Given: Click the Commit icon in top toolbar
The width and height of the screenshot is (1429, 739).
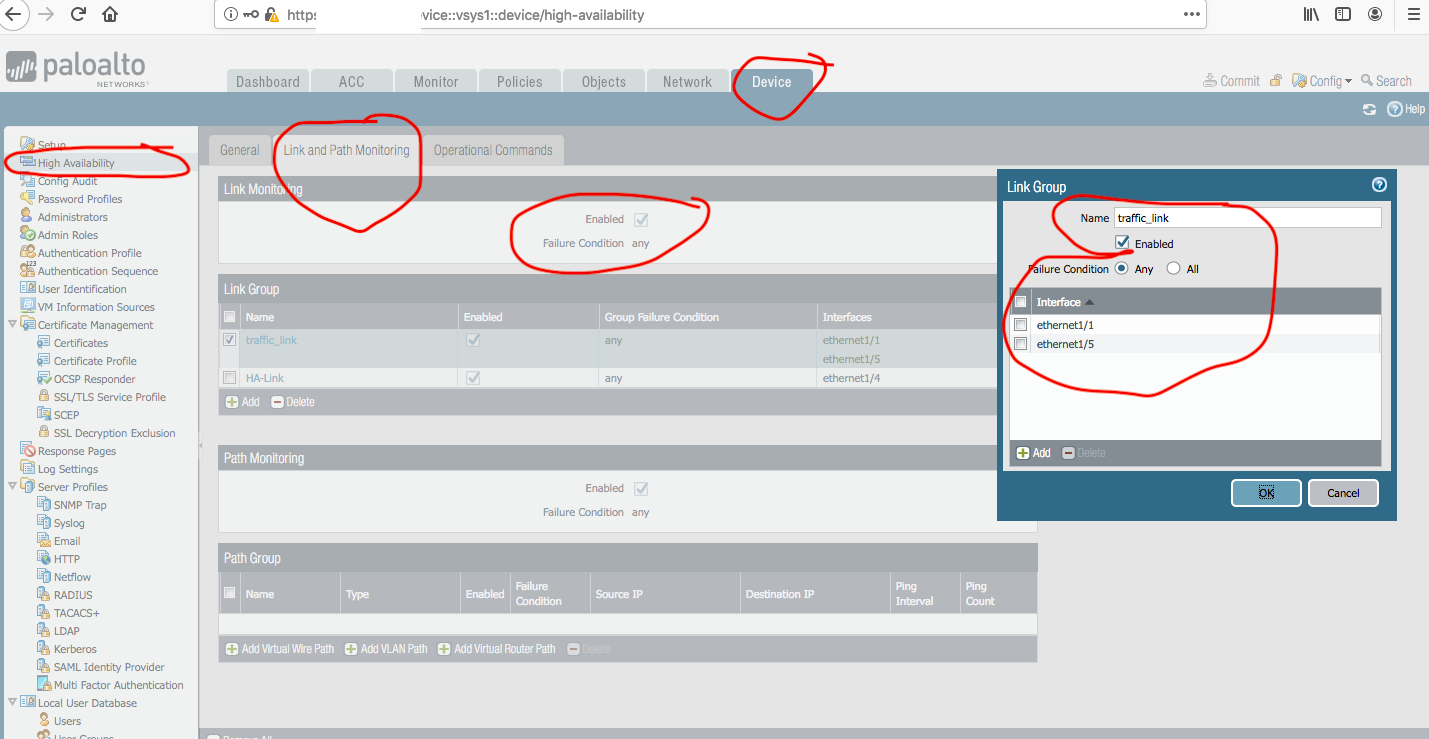Looking at the screenshot, I should tap(1209, 81).
